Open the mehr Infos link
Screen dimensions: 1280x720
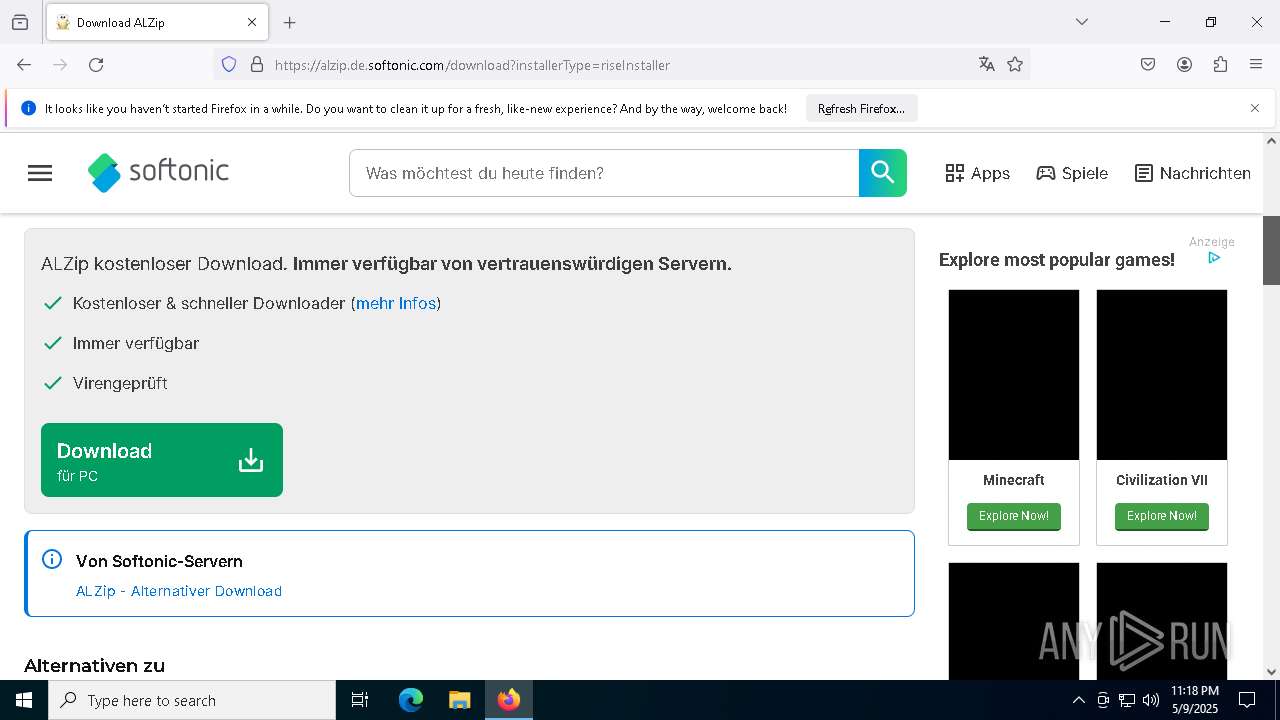[396, 303]
